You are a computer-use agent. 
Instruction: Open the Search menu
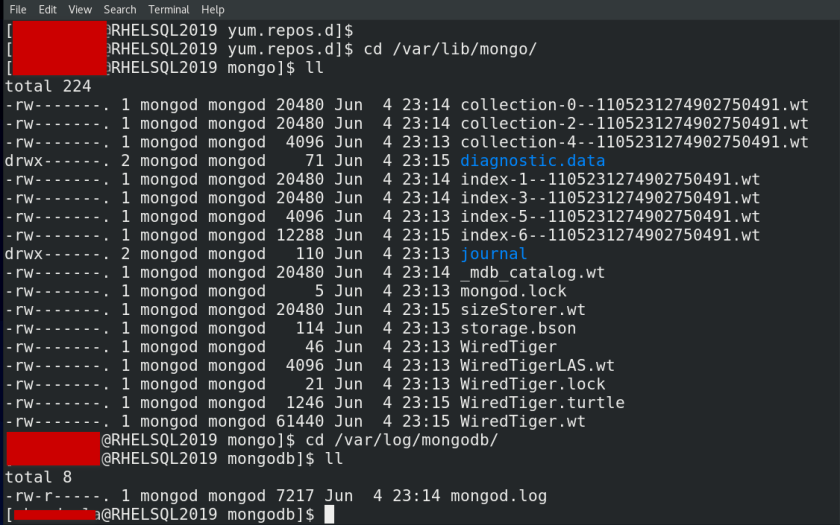click(x=120, y=9)
